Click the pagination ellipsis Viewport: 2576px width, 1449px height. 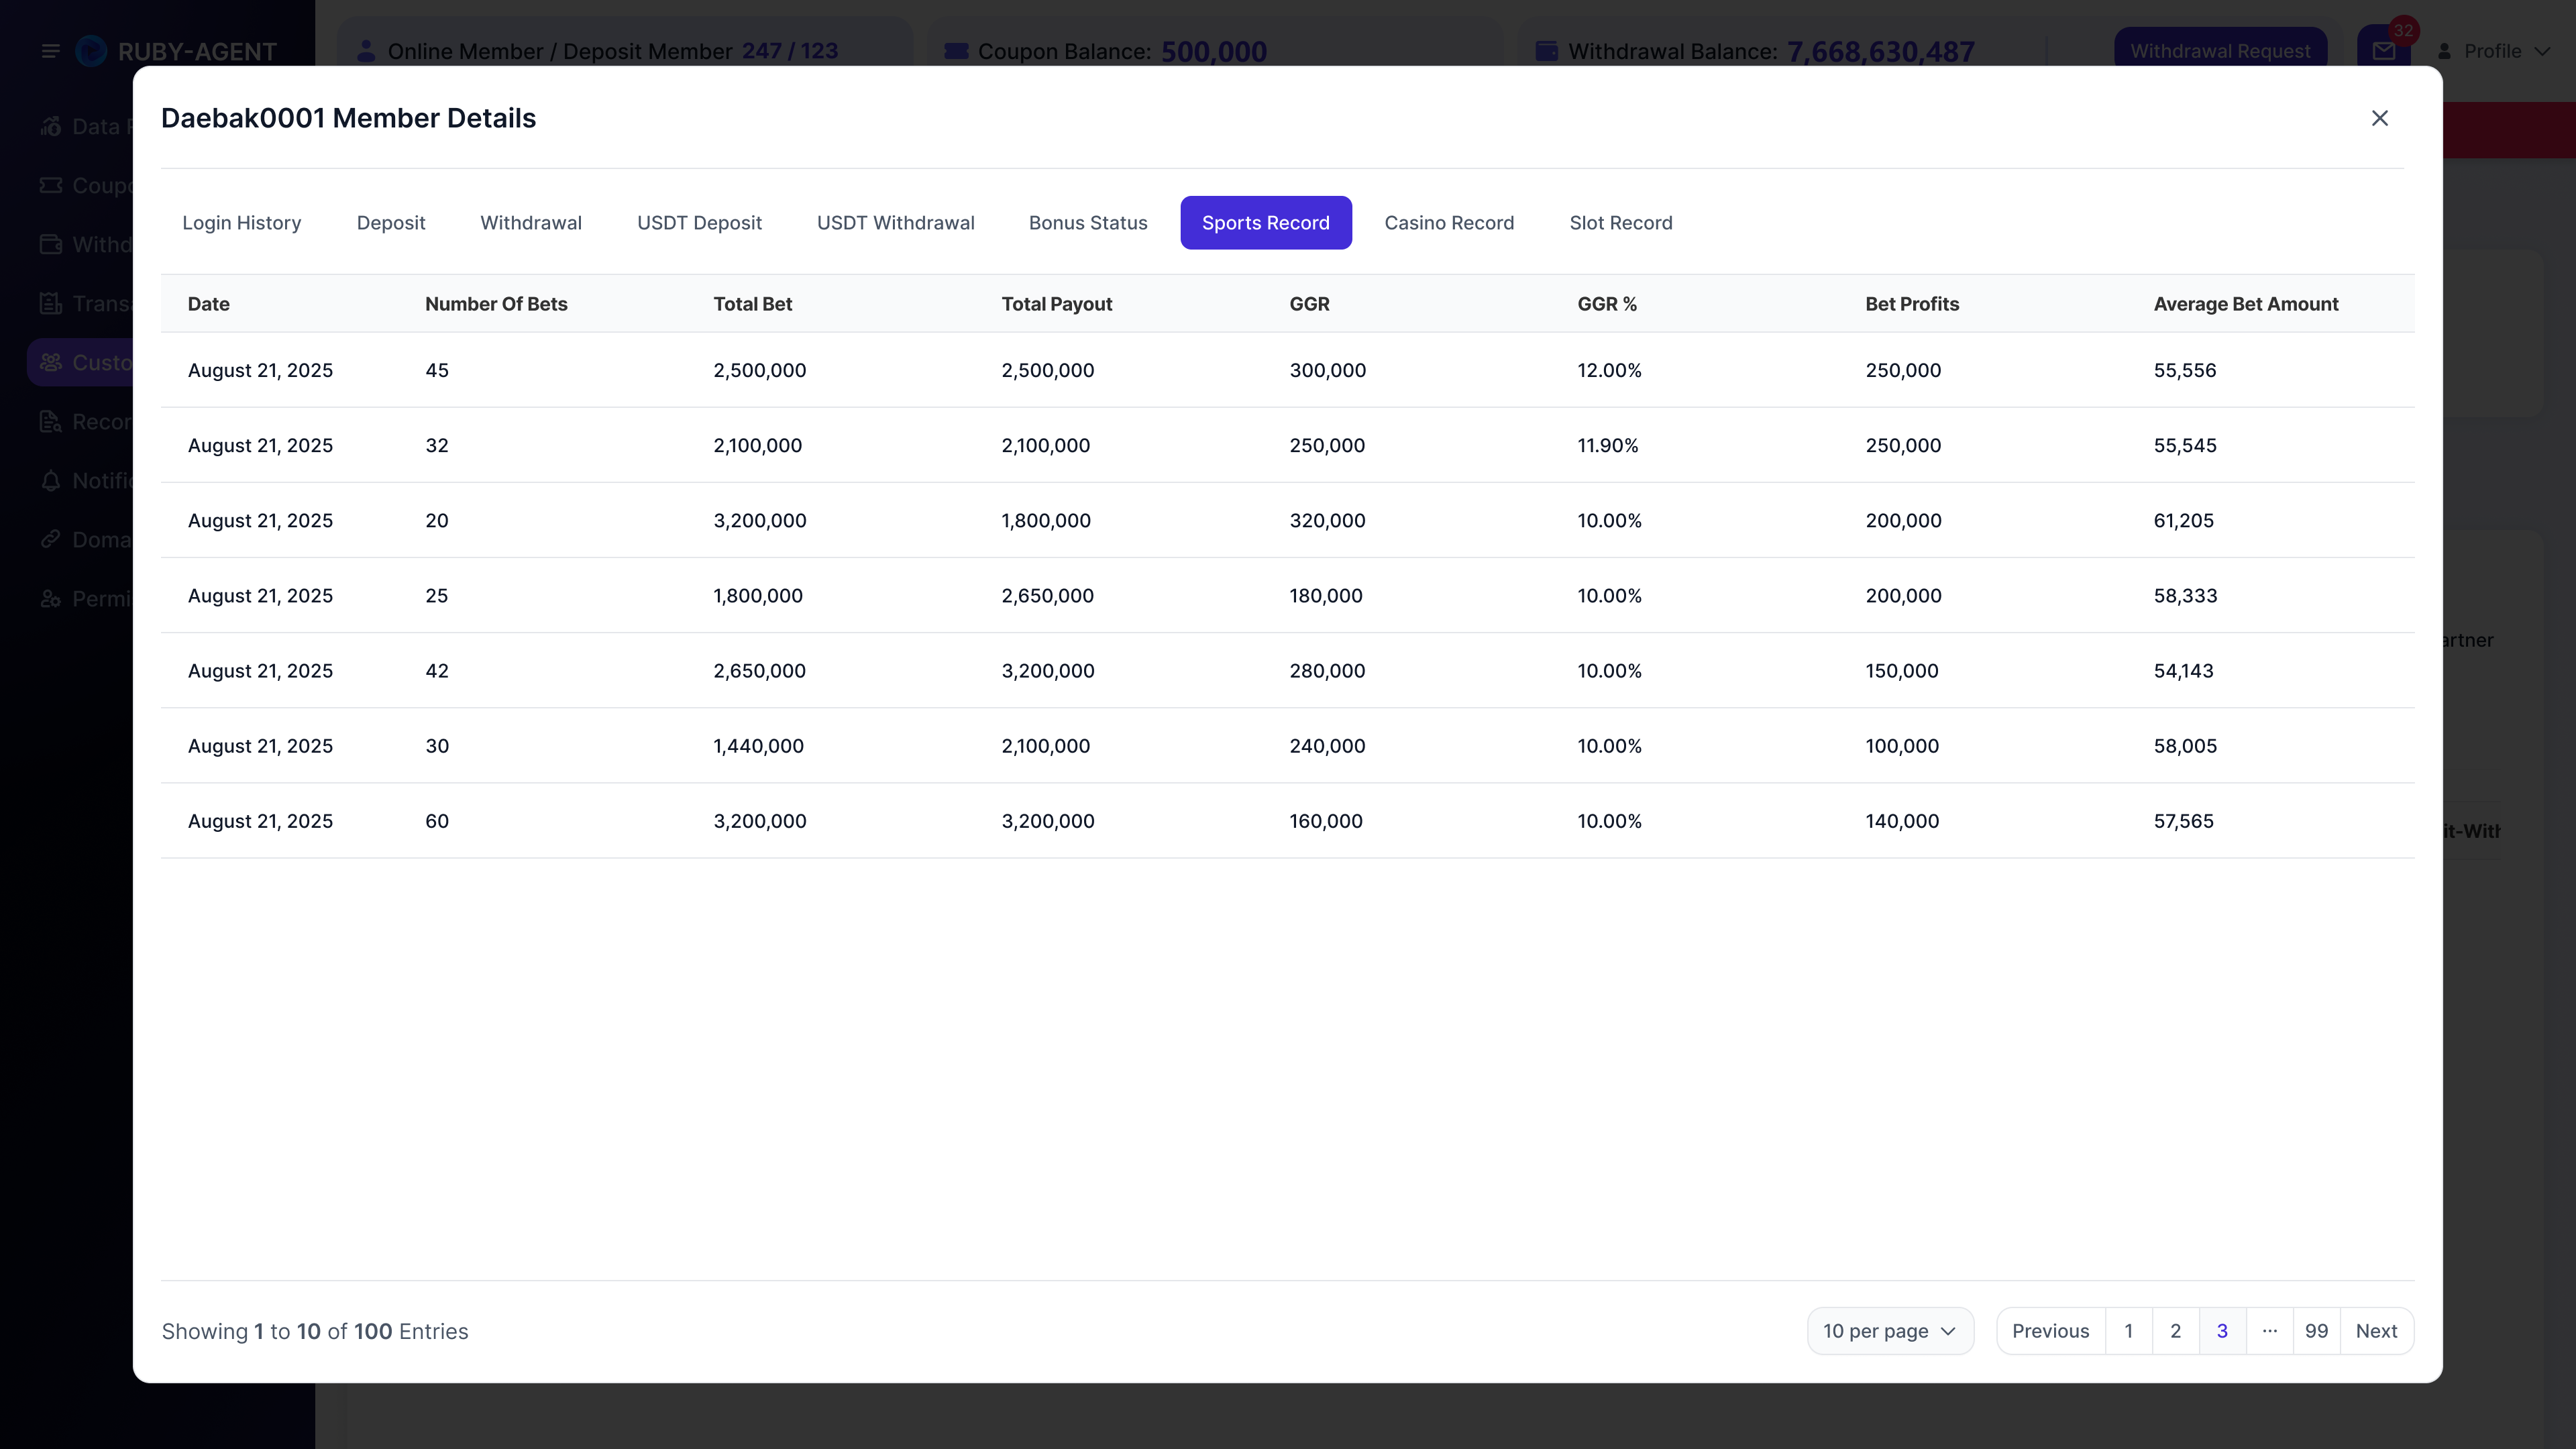click(x=2269, y=1331)
